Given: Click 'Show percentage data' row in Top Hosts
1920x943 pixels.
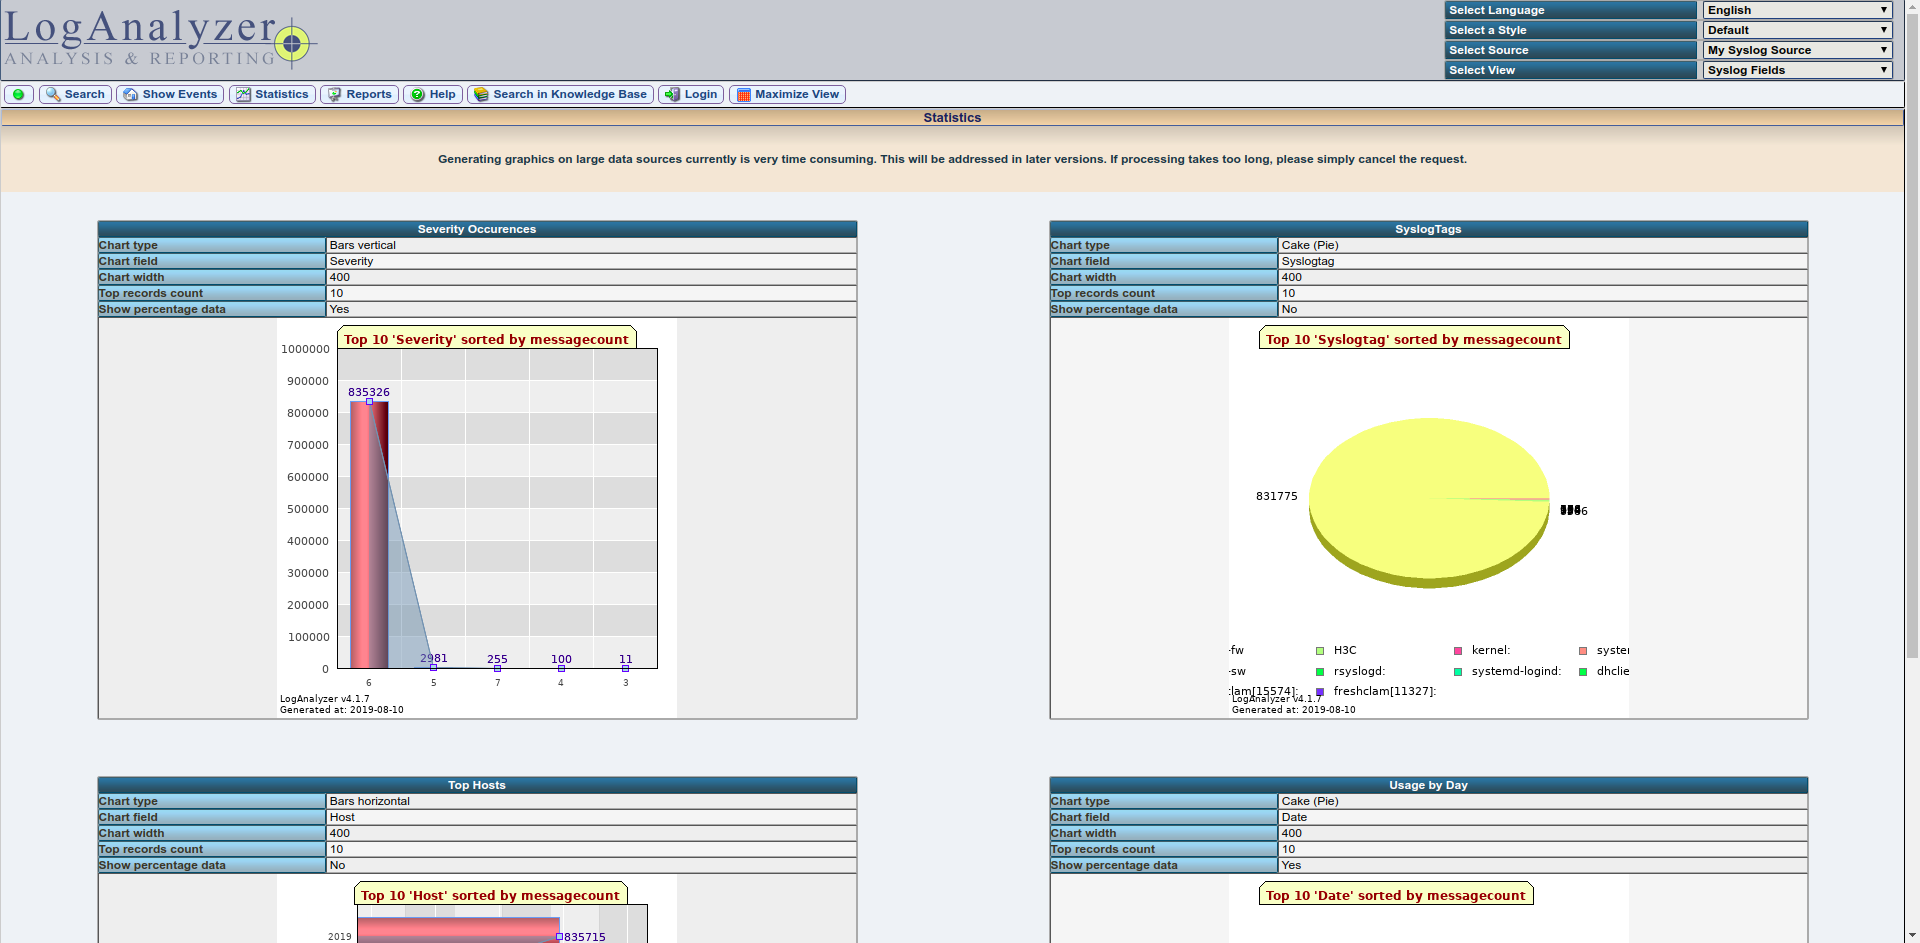Looking at the screenshot, I should pyautogui.click(x=477, y=865).
